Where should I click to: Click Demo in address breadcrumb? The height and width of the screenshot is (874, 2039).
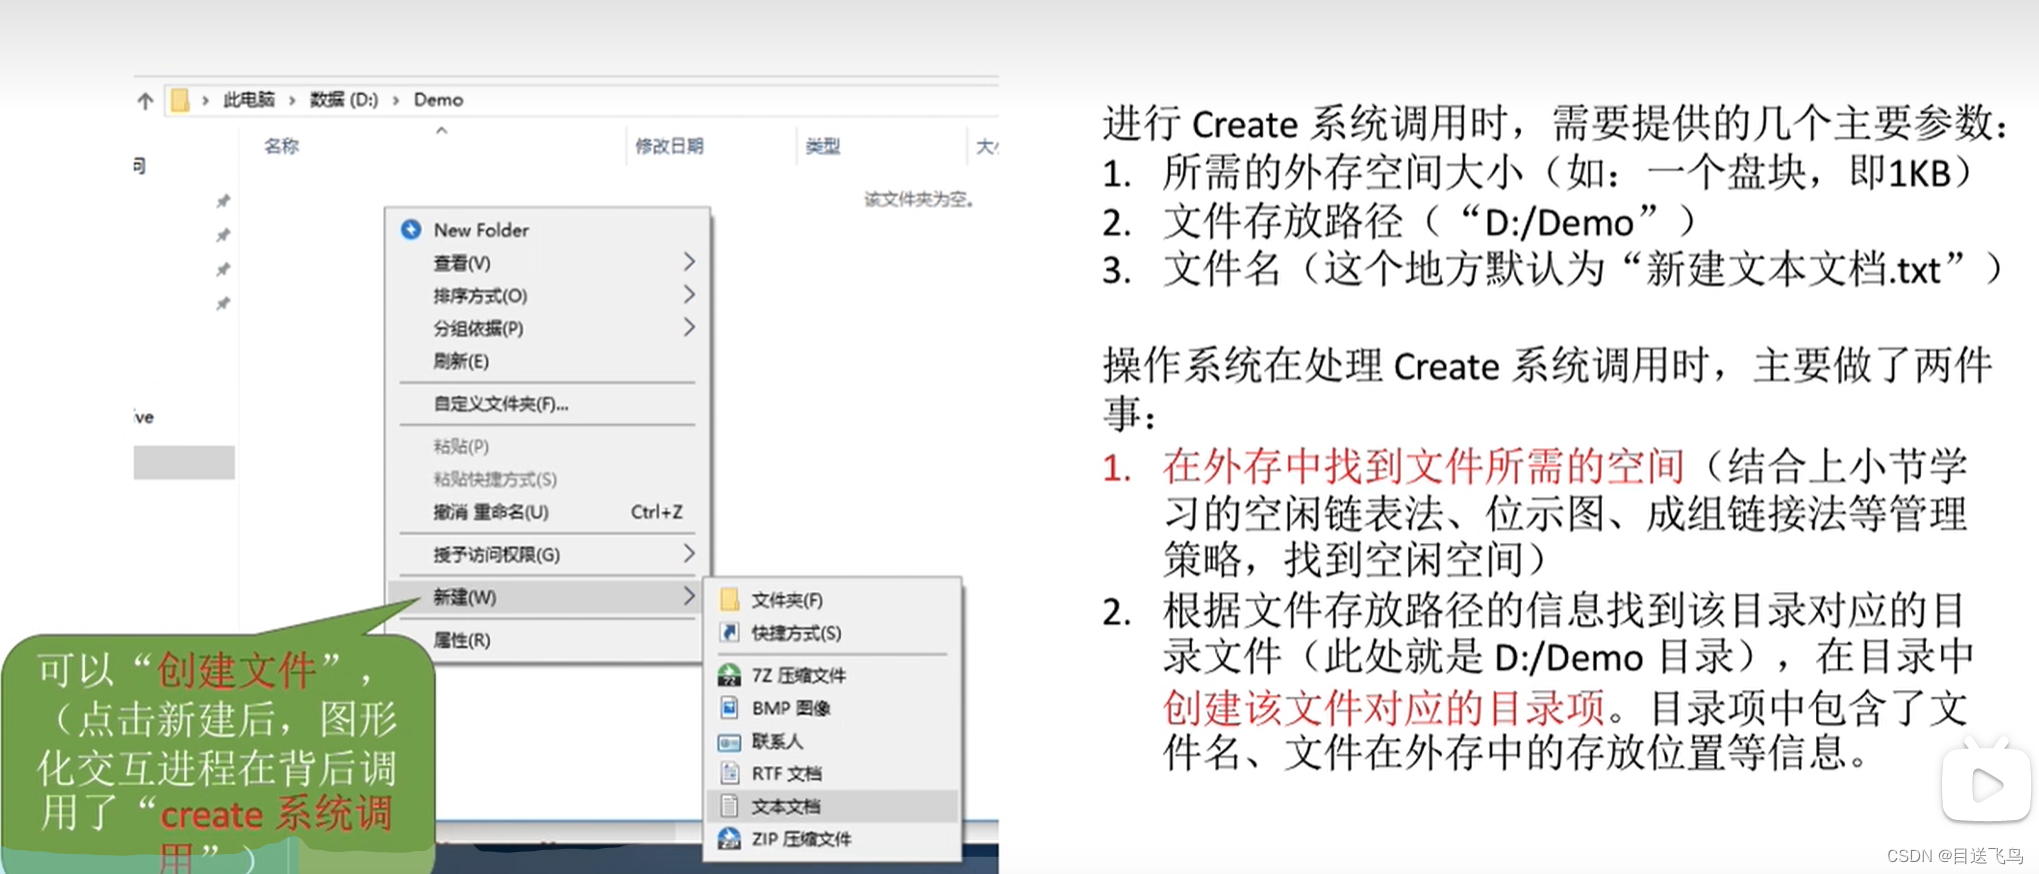point(438,100)
